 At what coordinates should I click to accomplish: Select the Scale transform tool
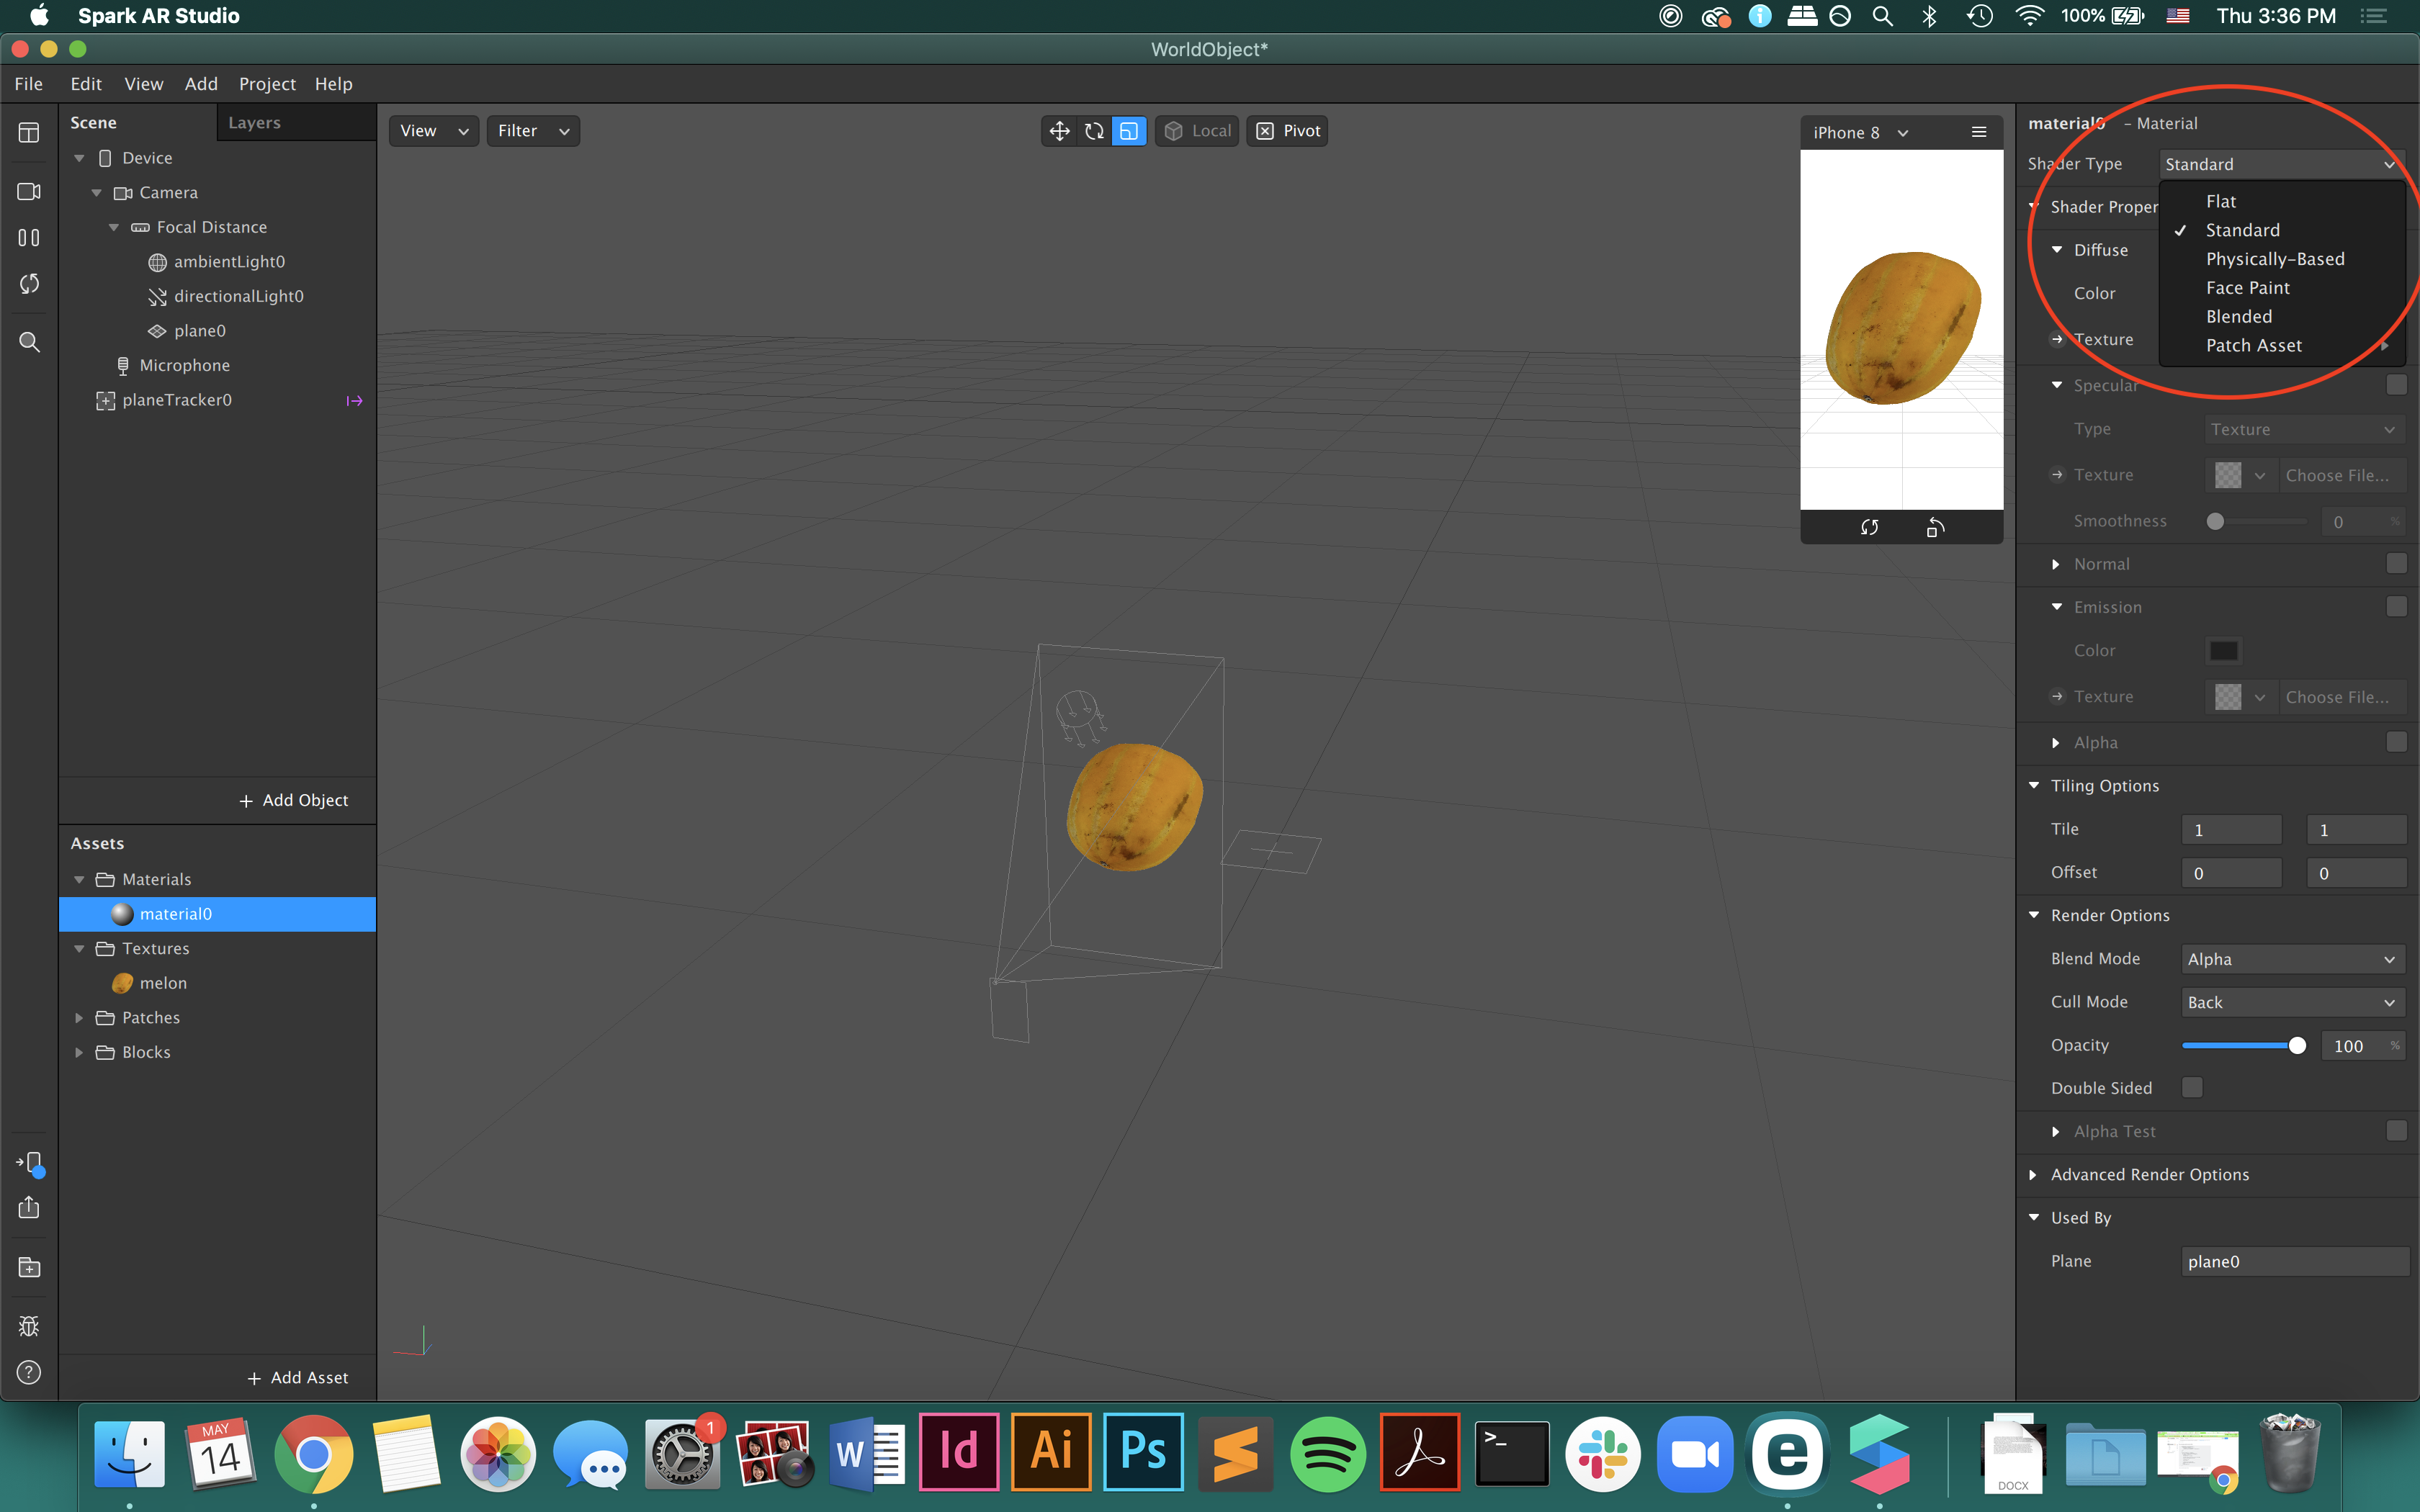point(1129,130)
